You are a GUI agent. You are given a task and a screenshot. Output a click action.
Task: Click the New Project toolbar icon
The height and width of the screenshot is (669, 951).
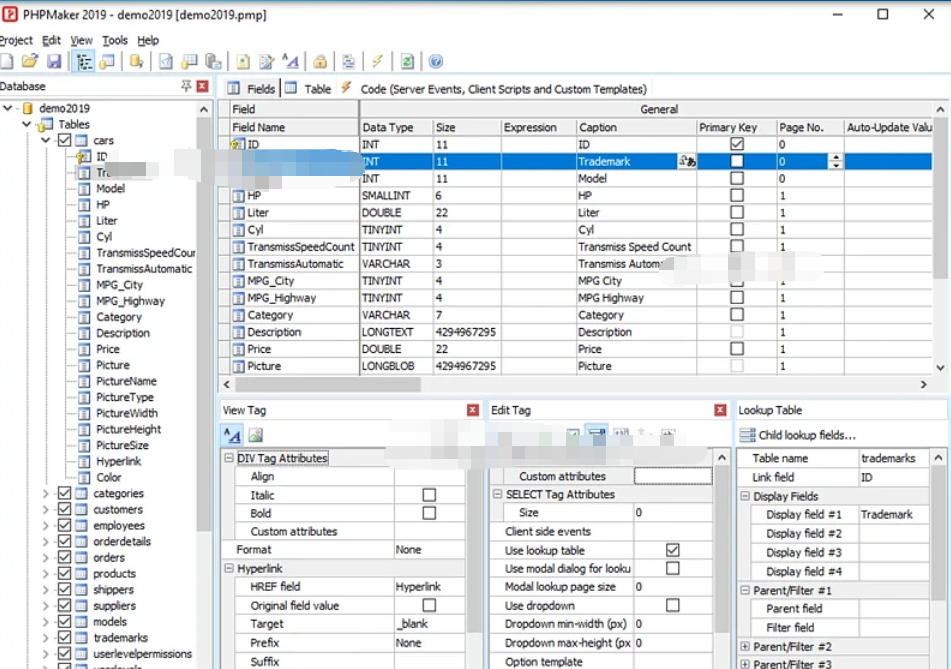click(6, 61)
